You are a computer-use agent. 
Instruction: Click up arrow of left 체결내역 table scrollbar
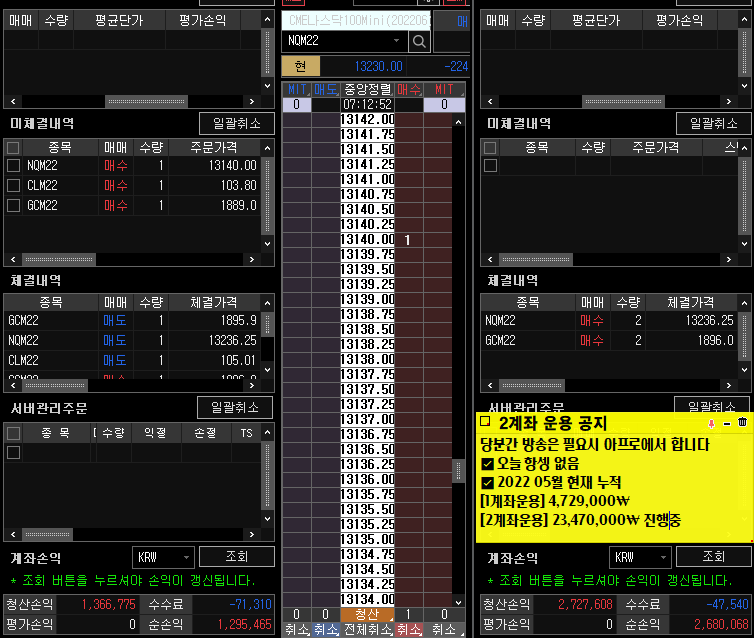pyautogui.click(x=267, y=303)
